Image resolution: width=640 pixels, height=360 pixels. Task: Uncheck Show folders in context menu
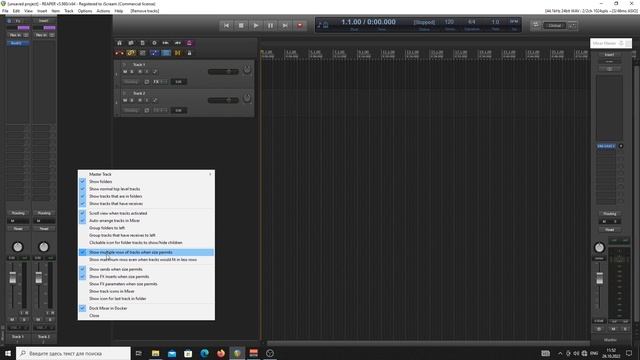click(x=146, y=182)
